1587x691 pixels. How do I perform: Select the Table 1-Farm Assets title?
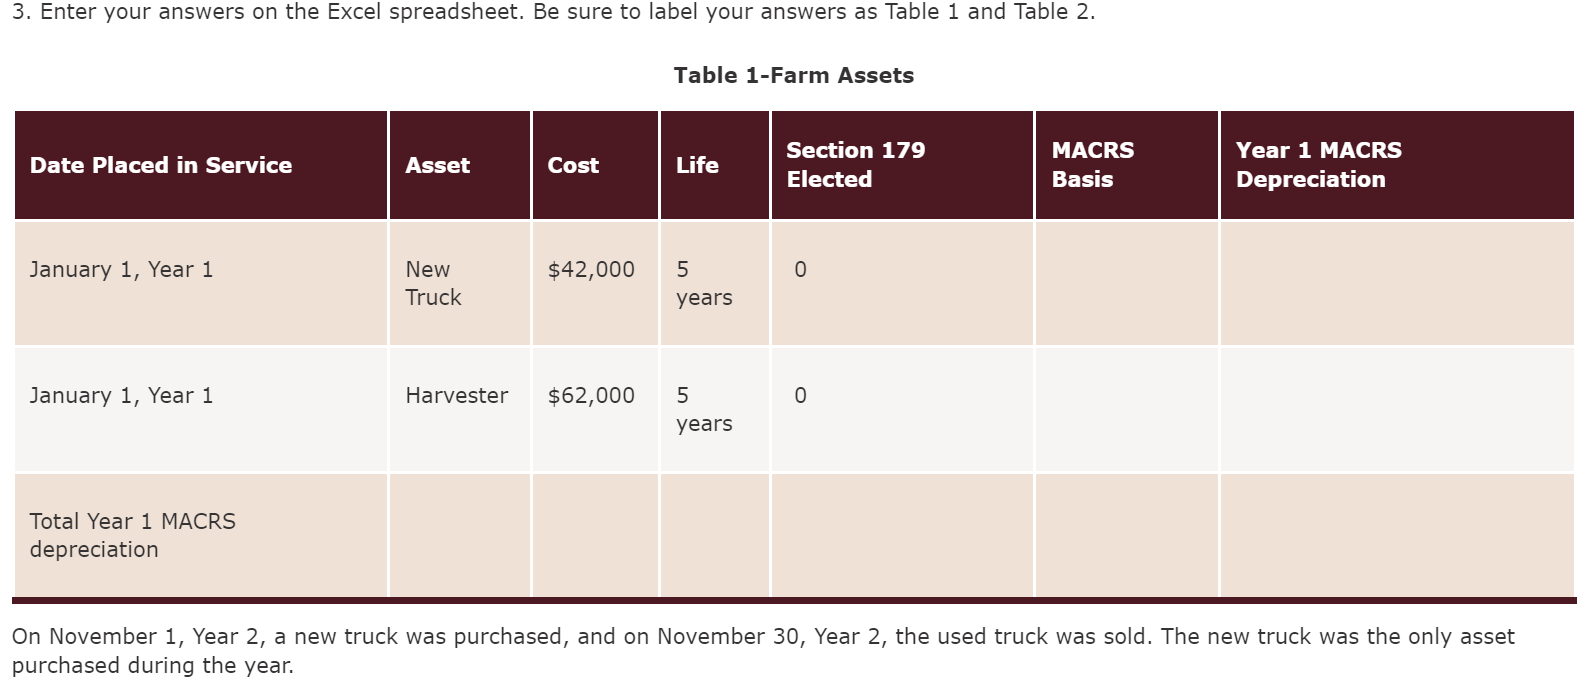click(794, 75)
